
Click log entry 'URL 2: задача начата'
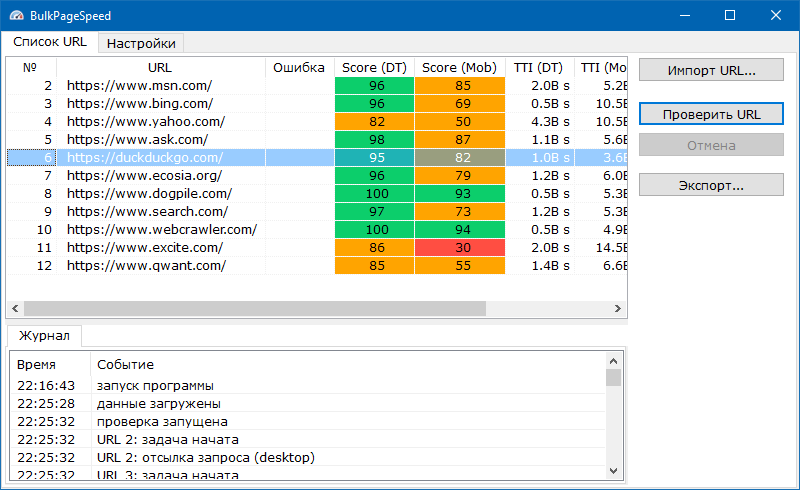click(168, 439)
